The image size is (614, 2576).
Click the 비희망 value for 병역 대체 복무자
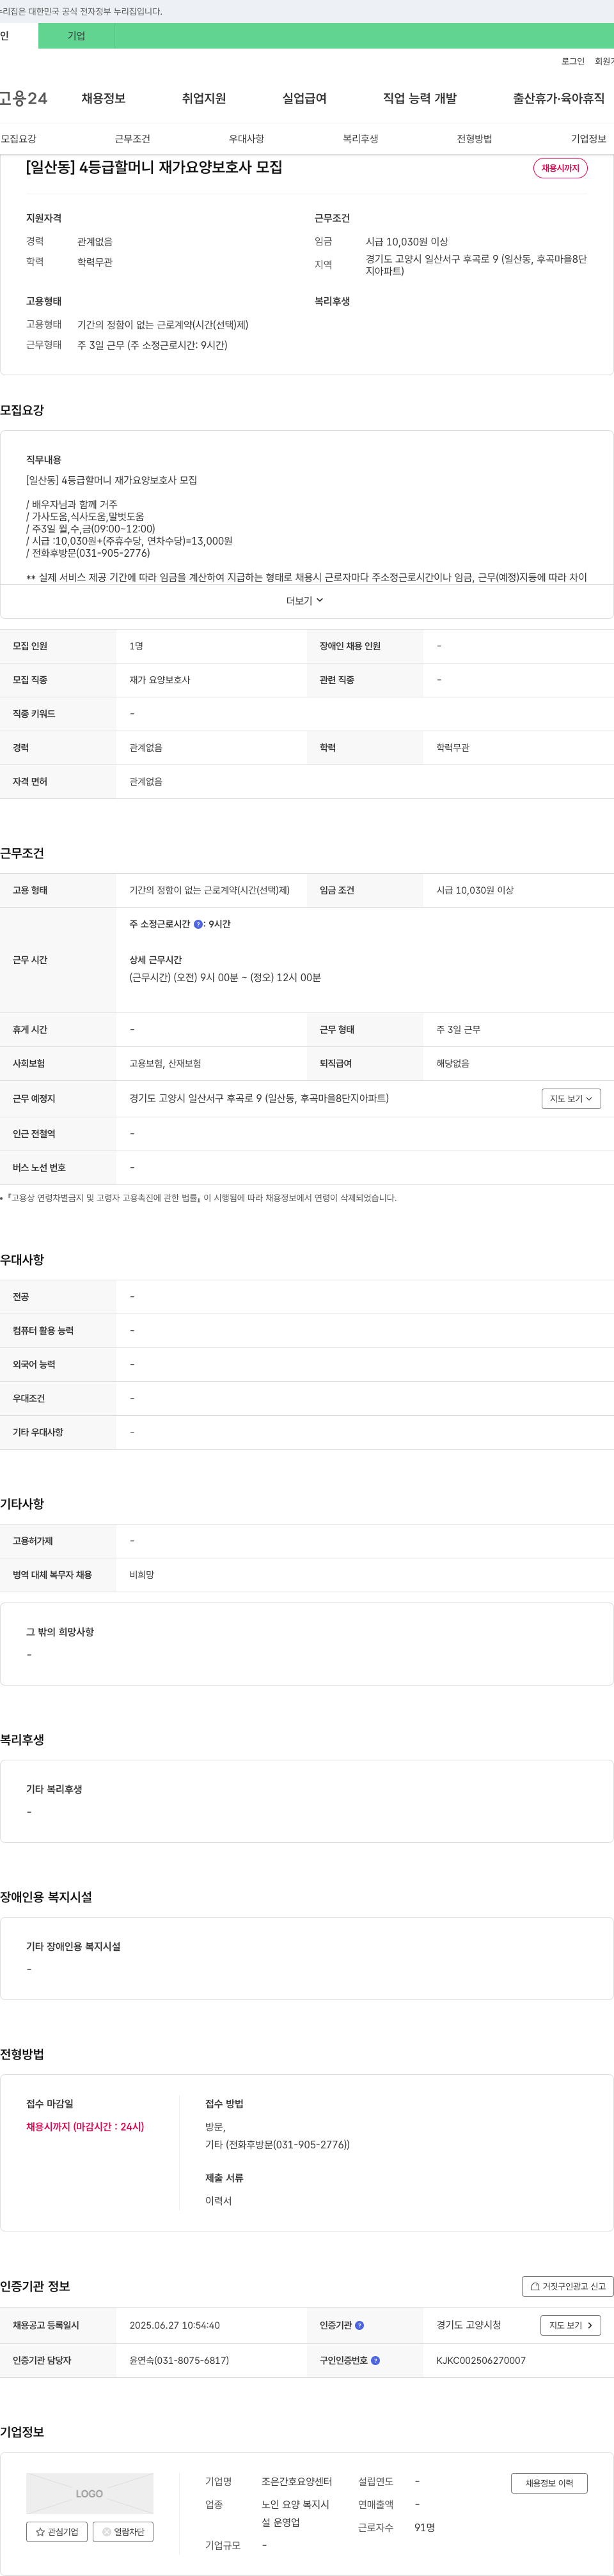141,1574
